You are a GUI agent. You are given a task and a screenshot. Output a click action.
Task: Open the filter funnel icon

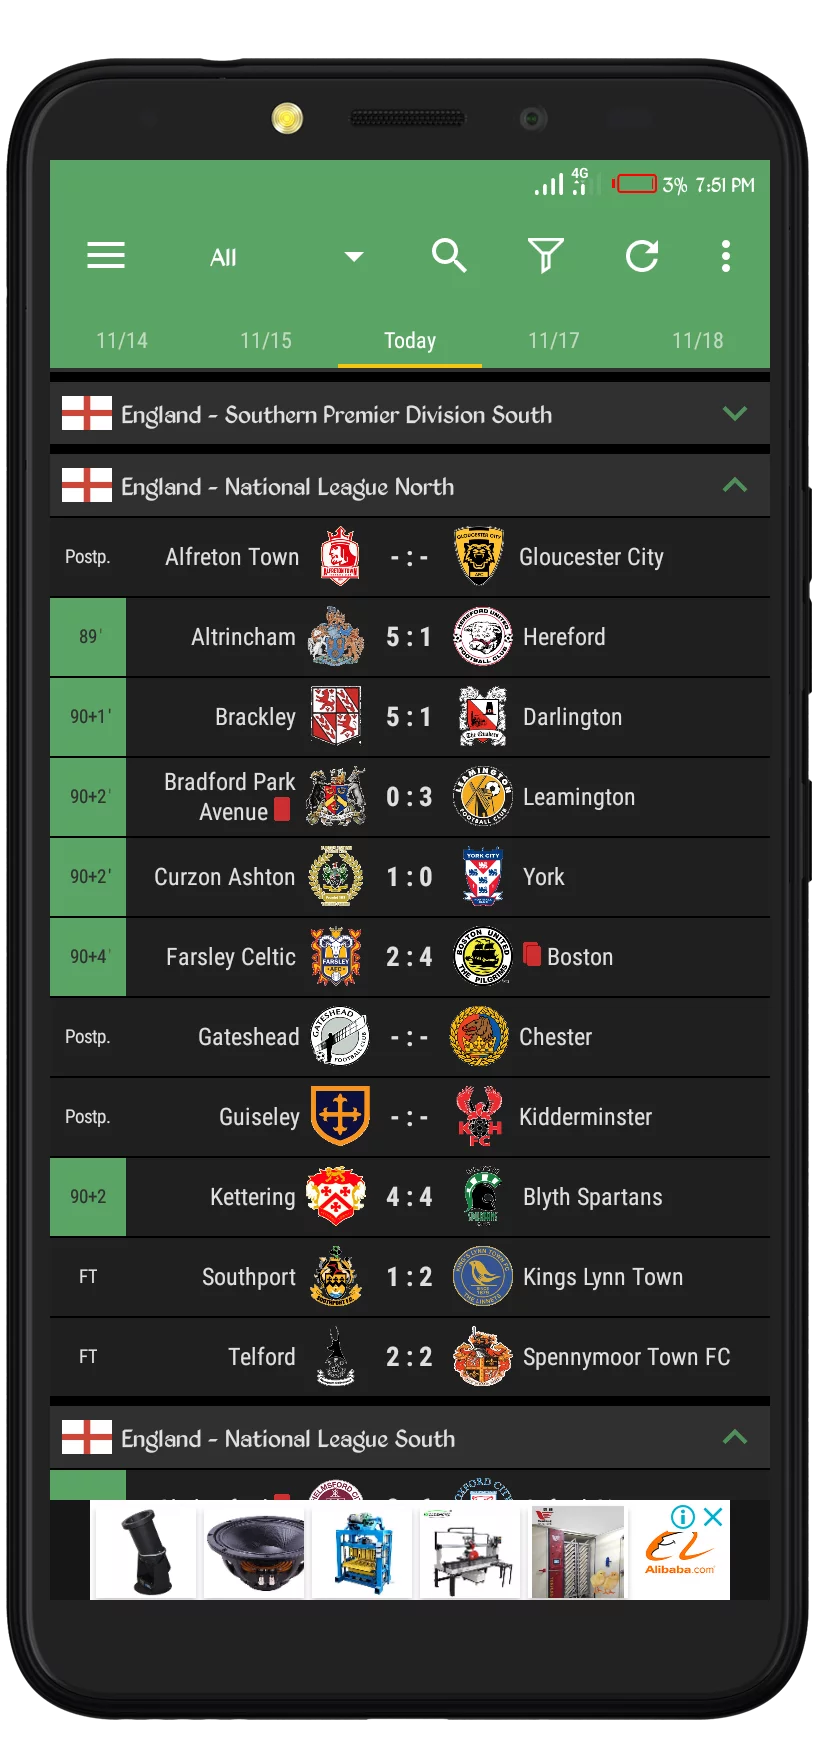point(546,256)
